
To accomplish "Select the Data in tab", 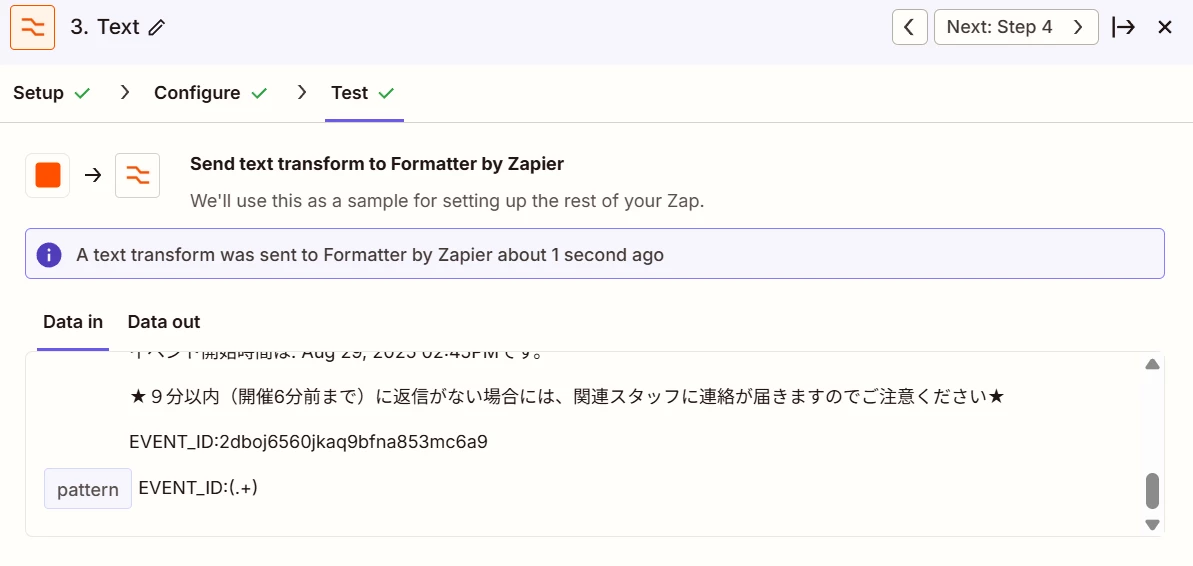I will 73,322.
